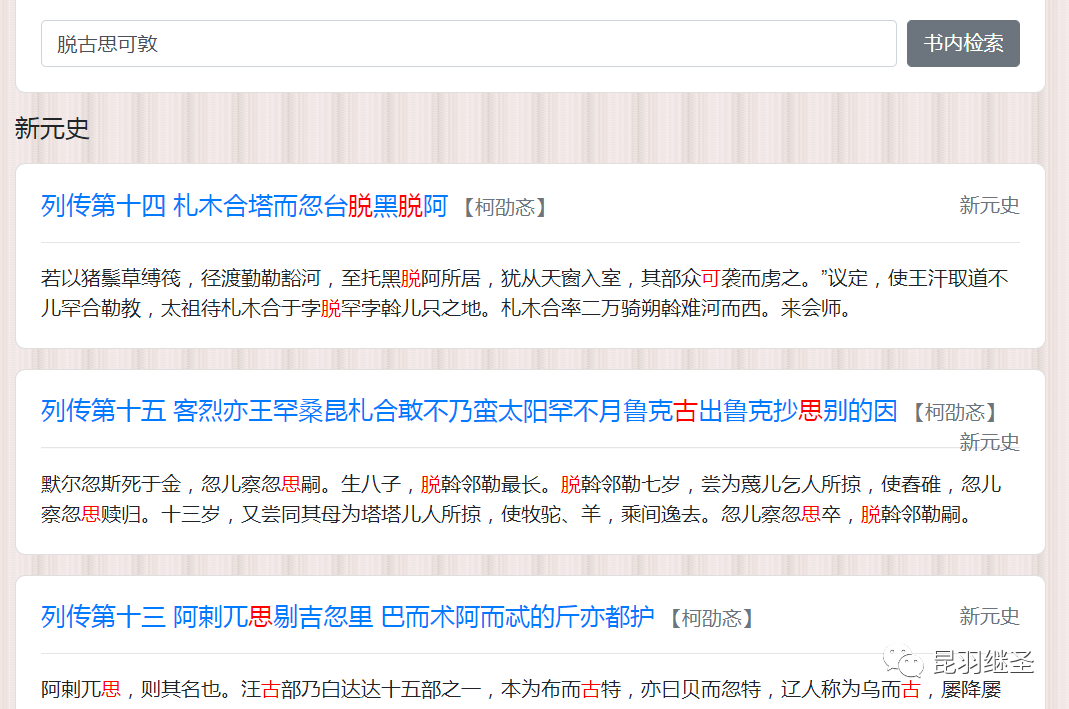1069x709 pixels.
Task: Click 新元史 label on 列传第十四 card
Action: (989, 205)
